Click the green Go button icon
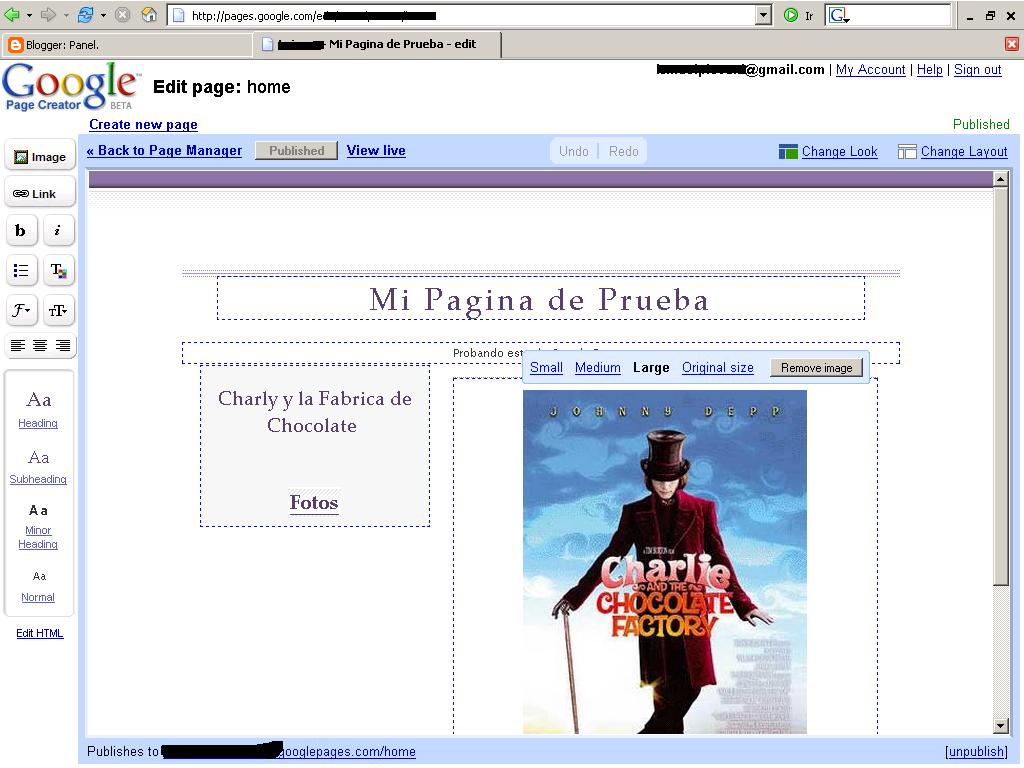The image size is (1024, 768). (x=791, y=15)
